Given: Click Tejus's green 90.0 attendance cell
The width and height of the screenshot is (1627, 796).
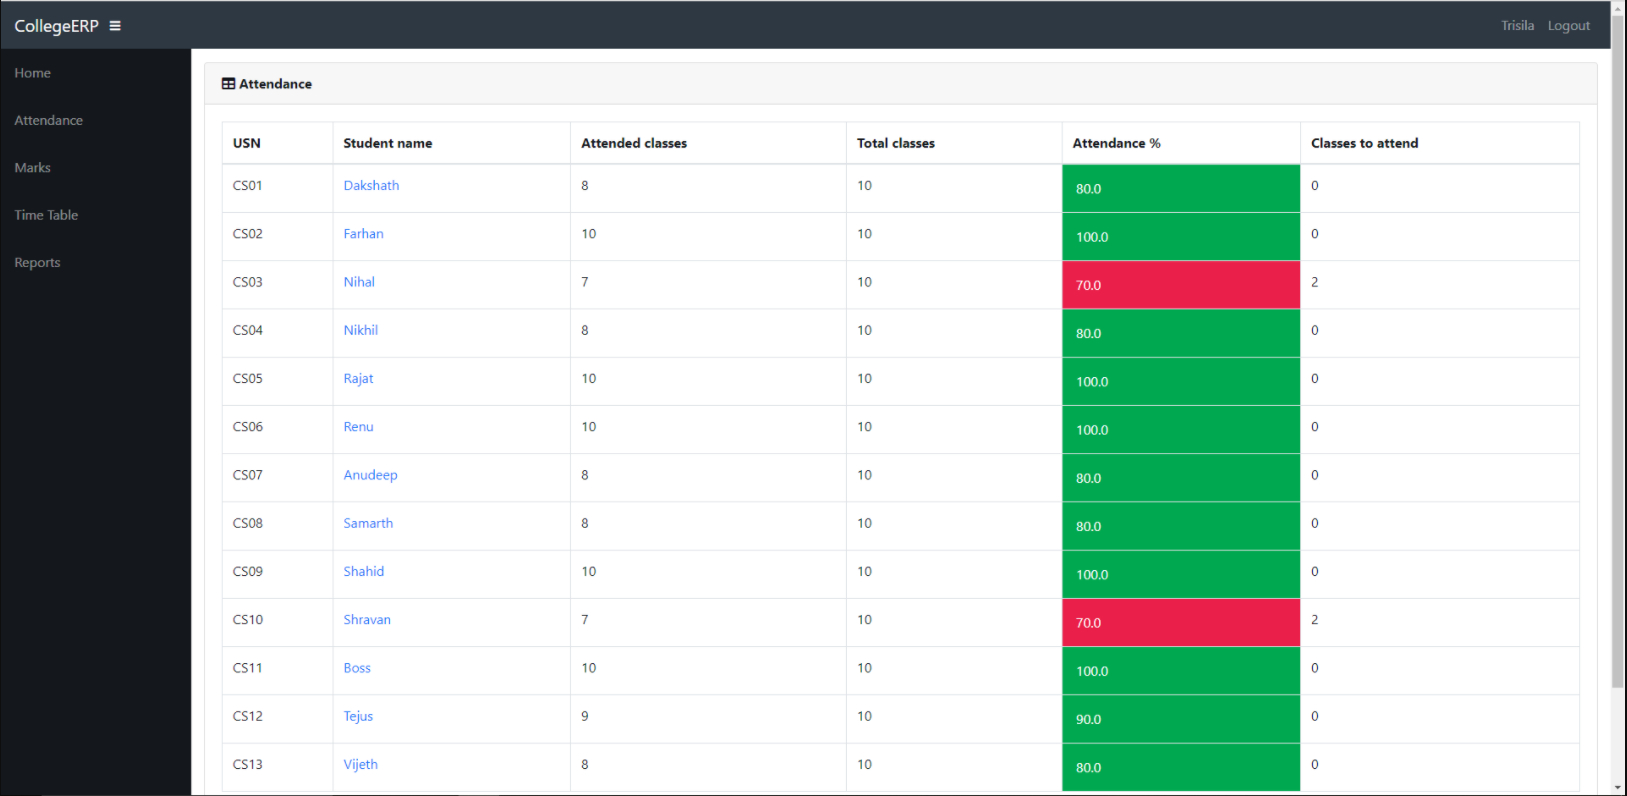Looking at the screenshot, I should point(1181,719).
